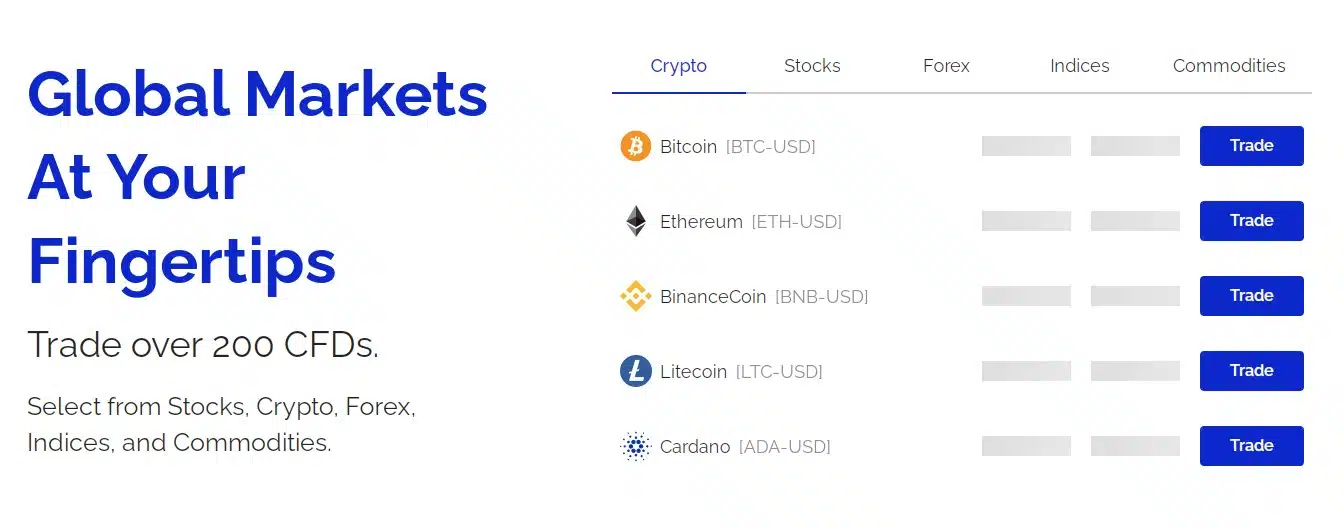Click the orange Bitcoin logo icon

click(x=636, y=146)
